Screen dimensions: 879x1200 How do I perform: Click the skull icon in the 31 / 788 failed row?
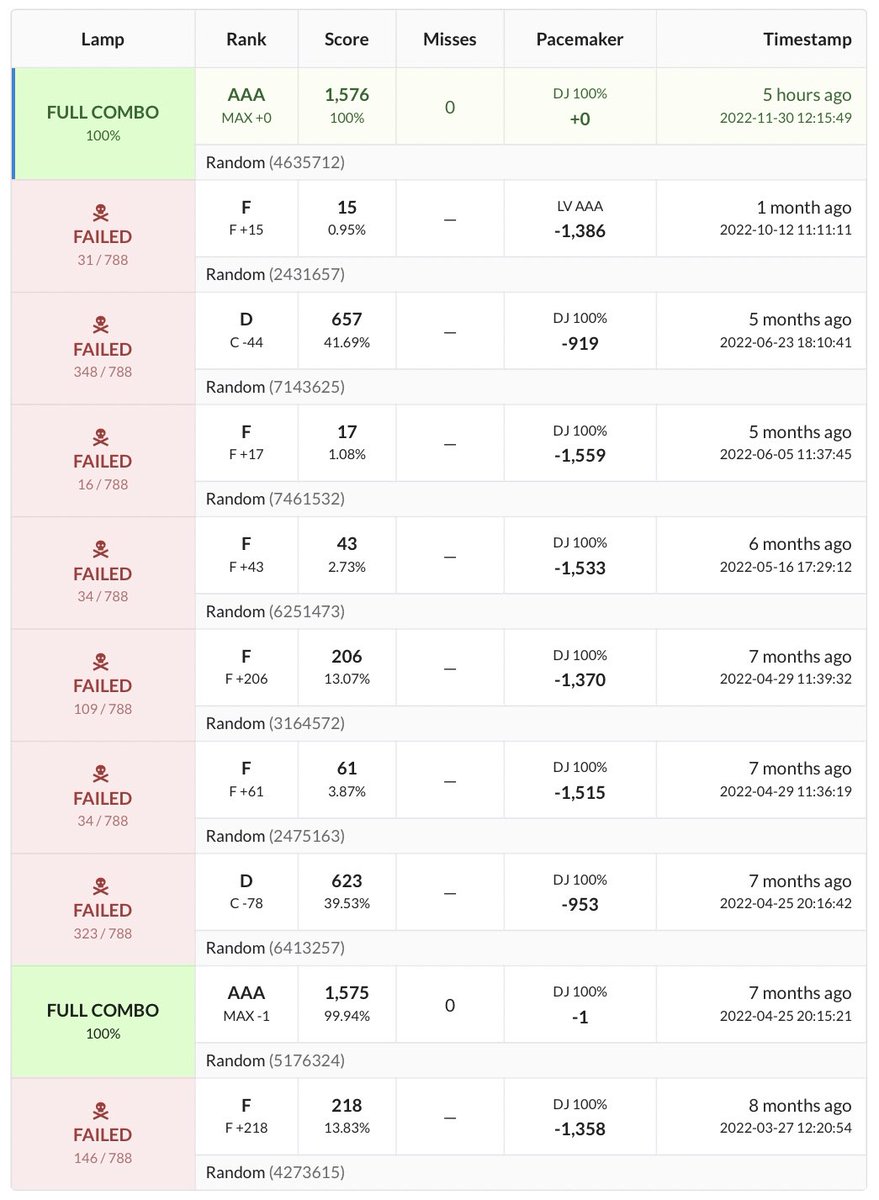click(103, 212)
